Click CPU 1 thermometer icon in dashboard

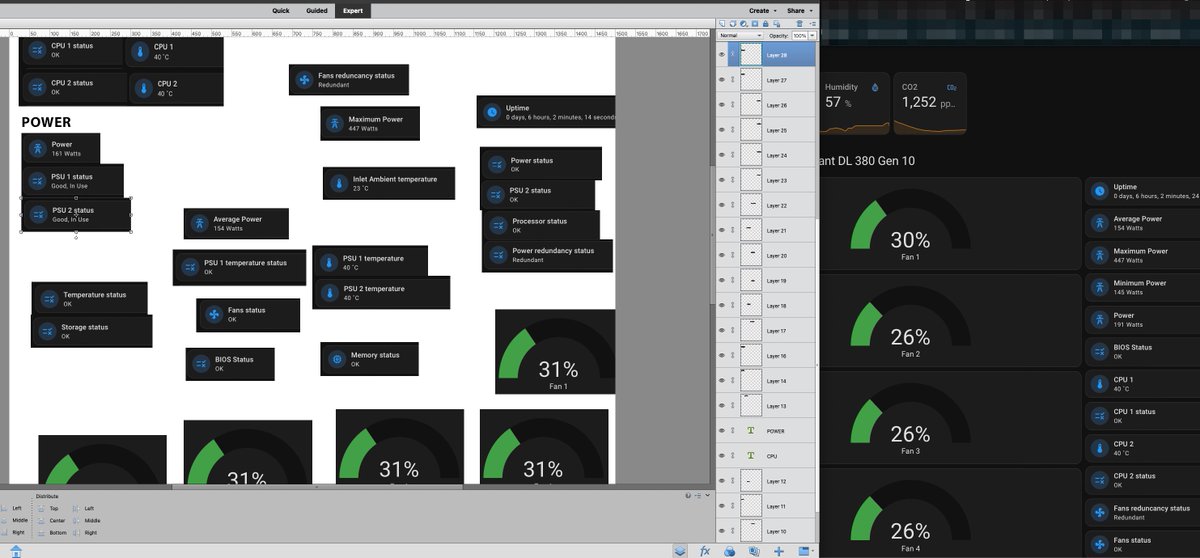point(1099,384)
